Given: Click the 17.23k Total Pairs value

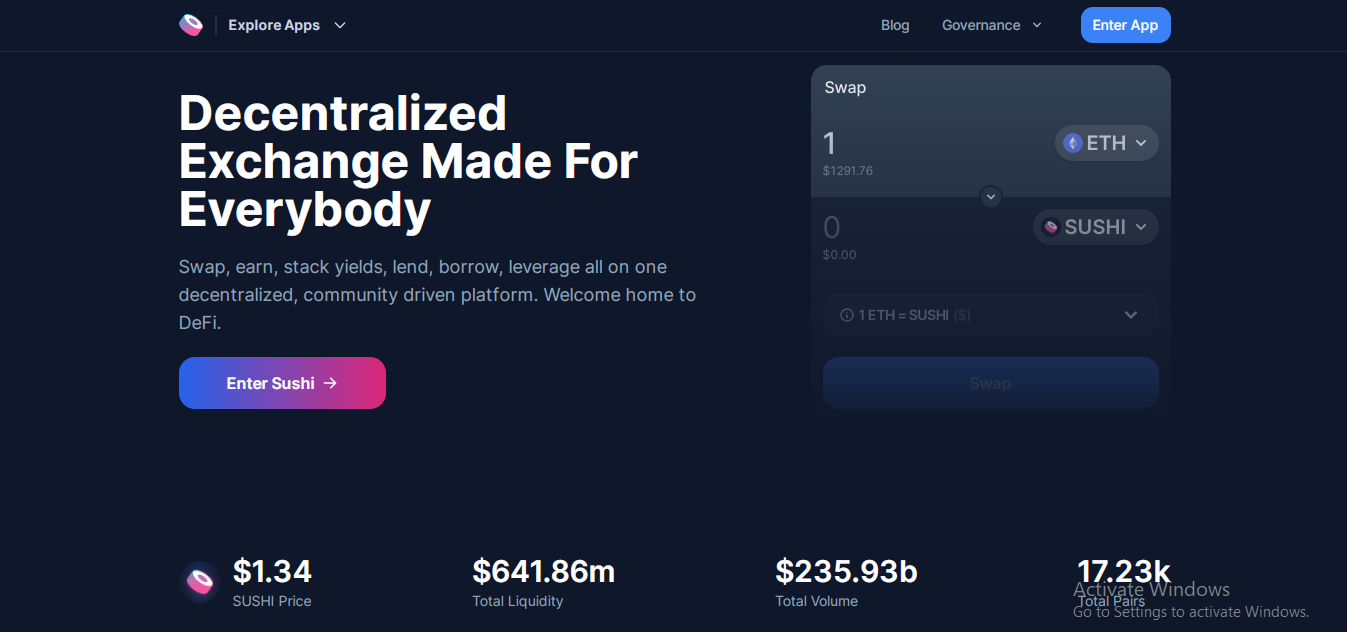Looking at the screenshot, I should pyautogui.click(x=1123, y=571).
